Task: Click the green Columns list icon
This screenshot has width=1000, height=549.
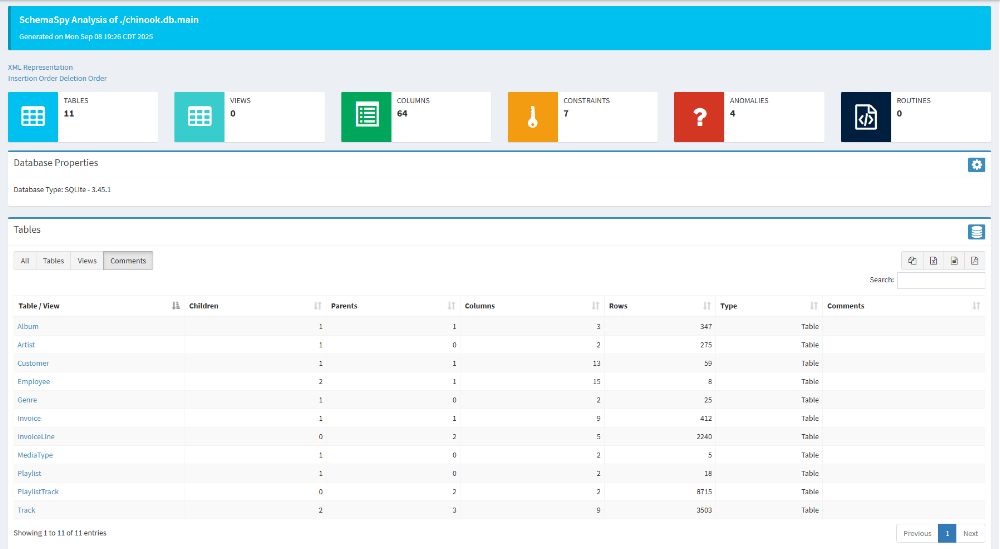Action: pyautogui.click(x=366, y=117)
